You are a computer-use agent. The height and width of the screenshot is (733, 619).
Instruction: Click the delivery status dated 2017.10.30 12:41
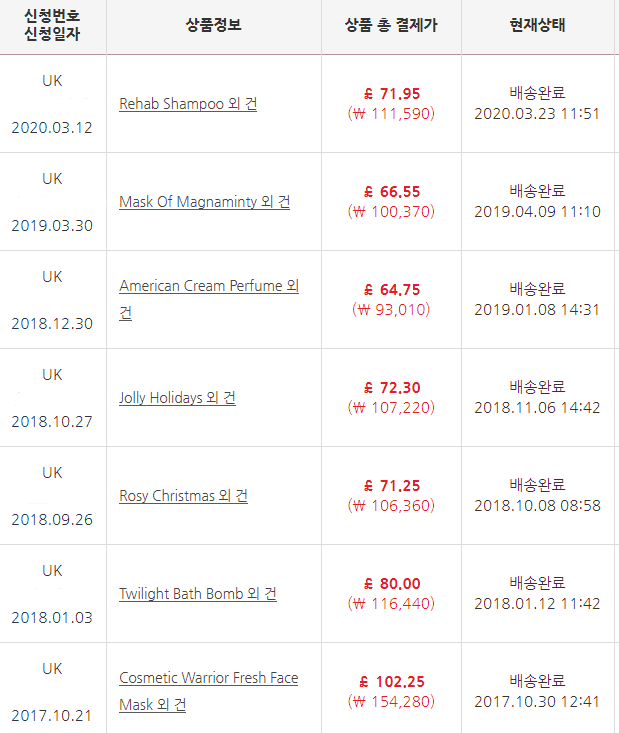[537, 691]
